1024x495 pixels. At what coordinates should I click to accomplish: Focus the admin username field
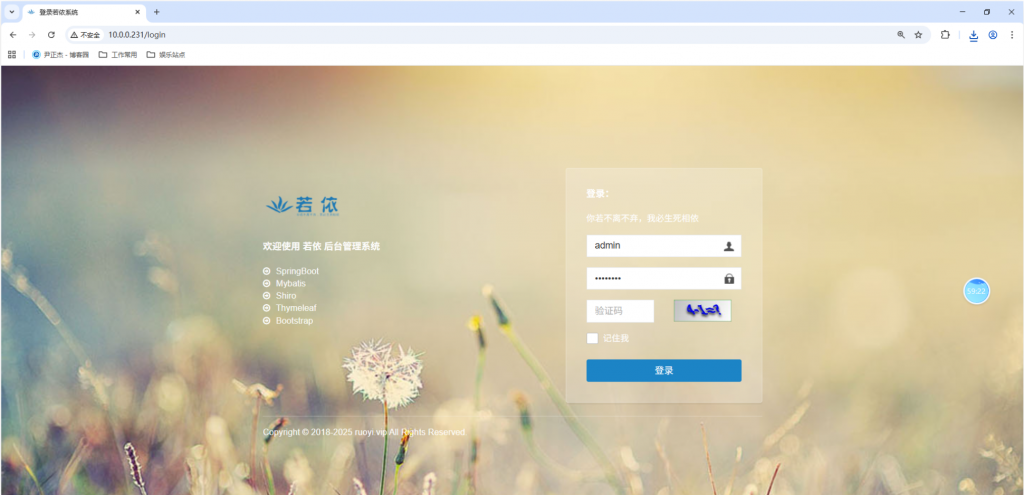click(x=664, y=246)
